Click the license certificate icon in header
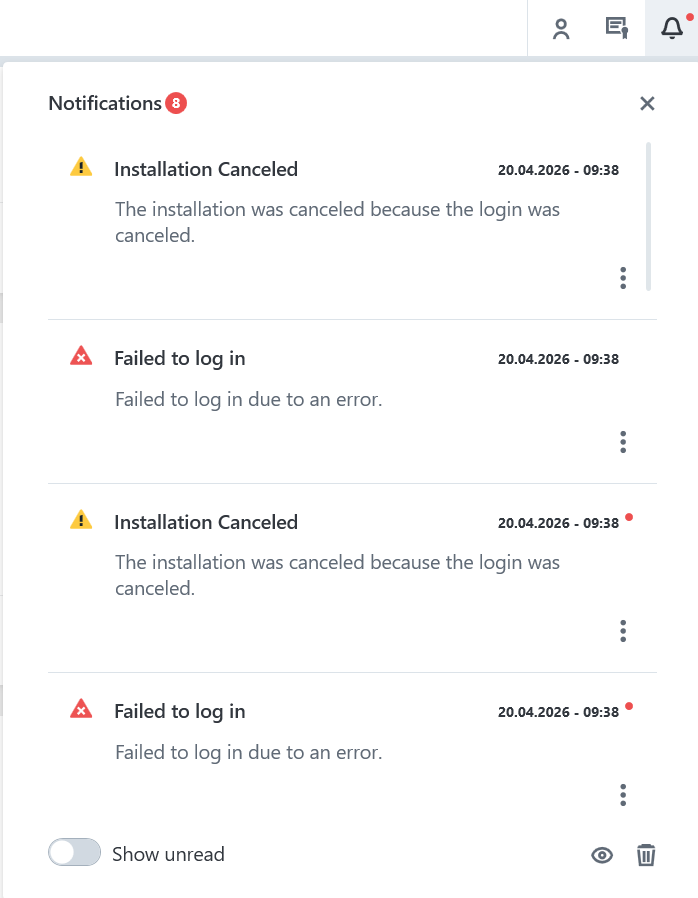 tap(616, 29)
